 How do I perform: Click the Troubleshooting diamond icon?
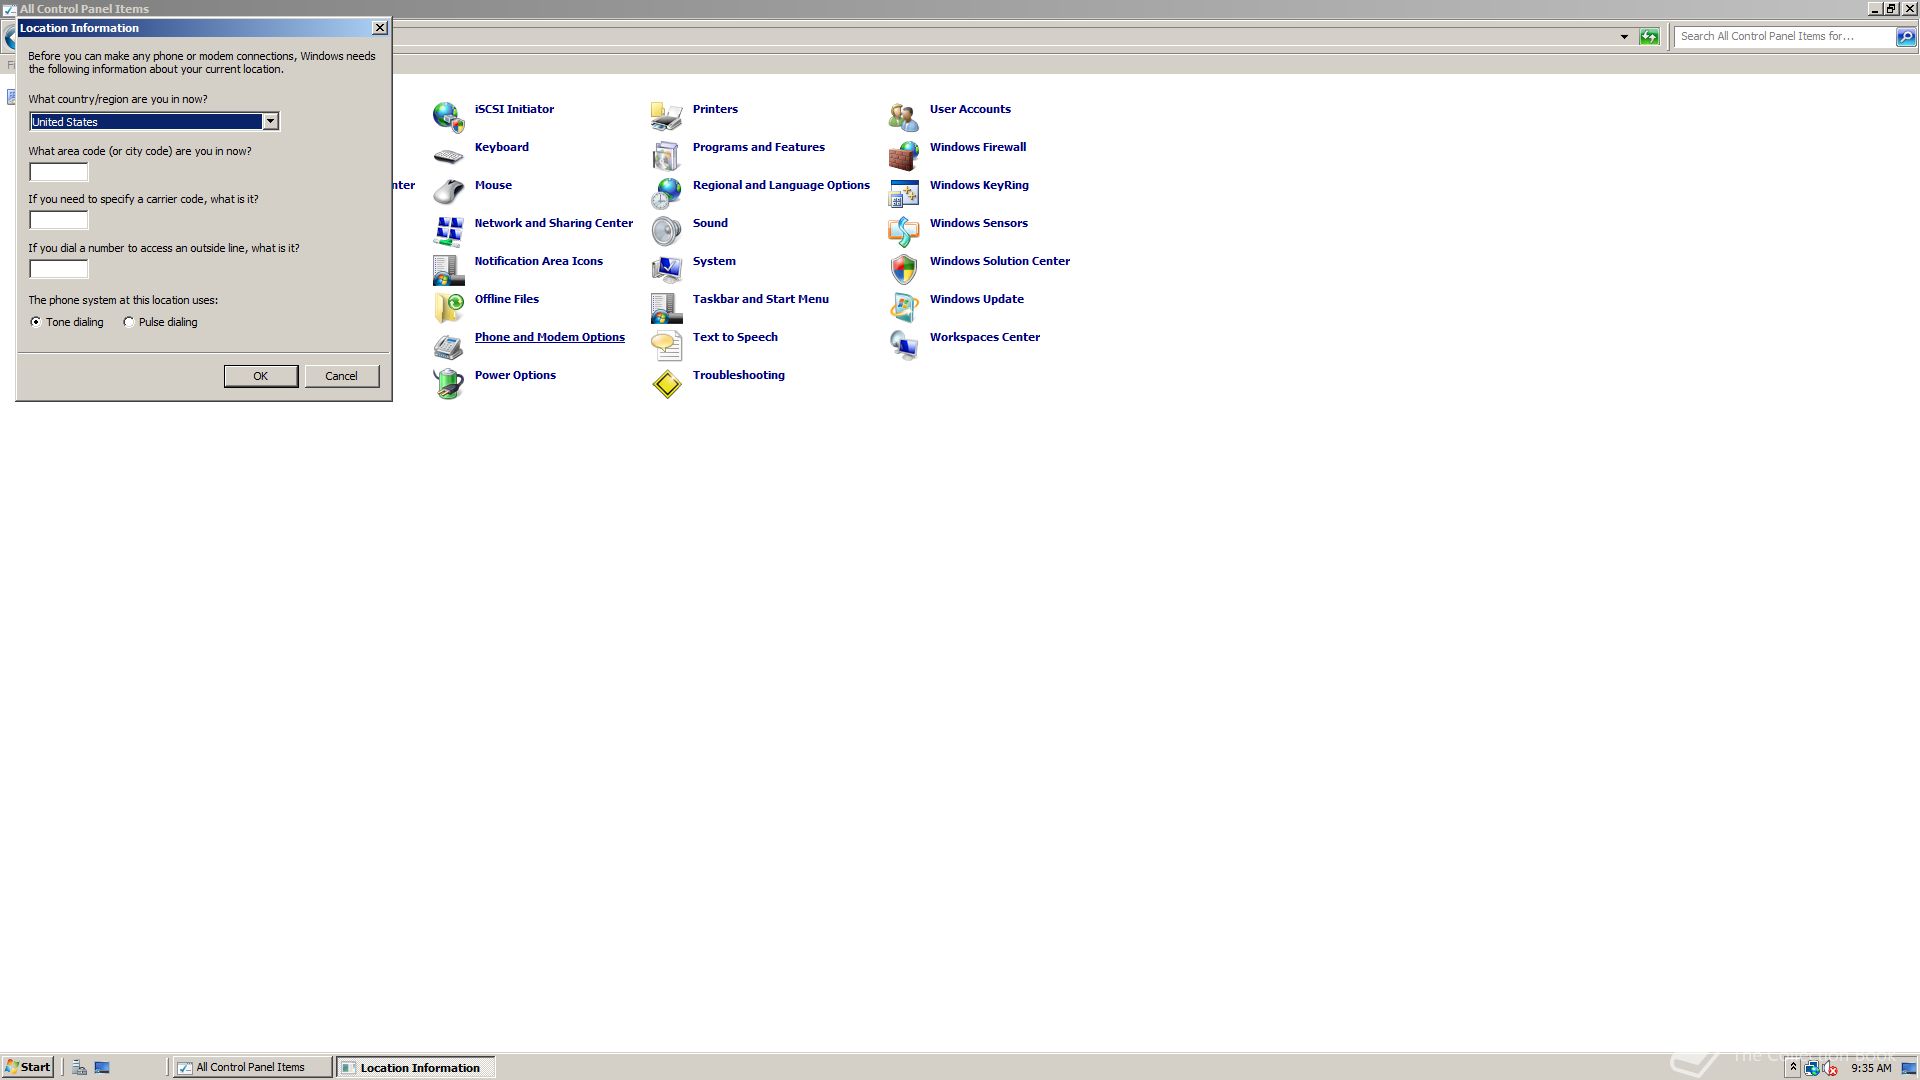click(666, 383)
